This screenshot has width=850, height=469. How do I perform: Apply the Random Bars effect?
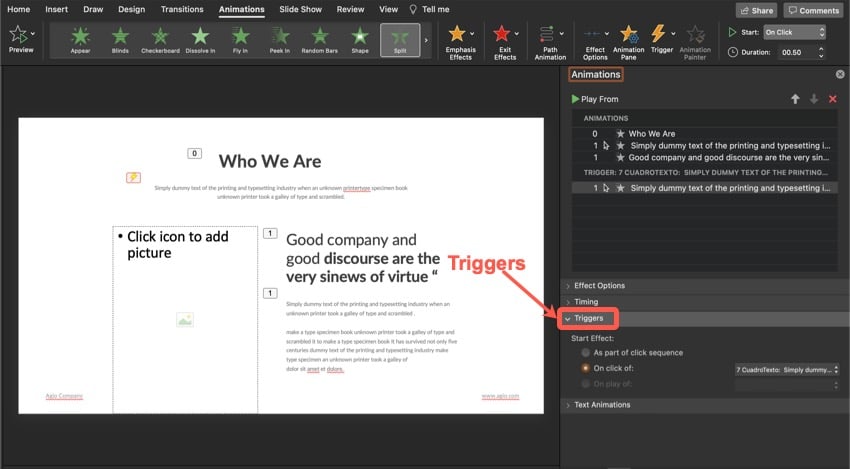point(320,40)
